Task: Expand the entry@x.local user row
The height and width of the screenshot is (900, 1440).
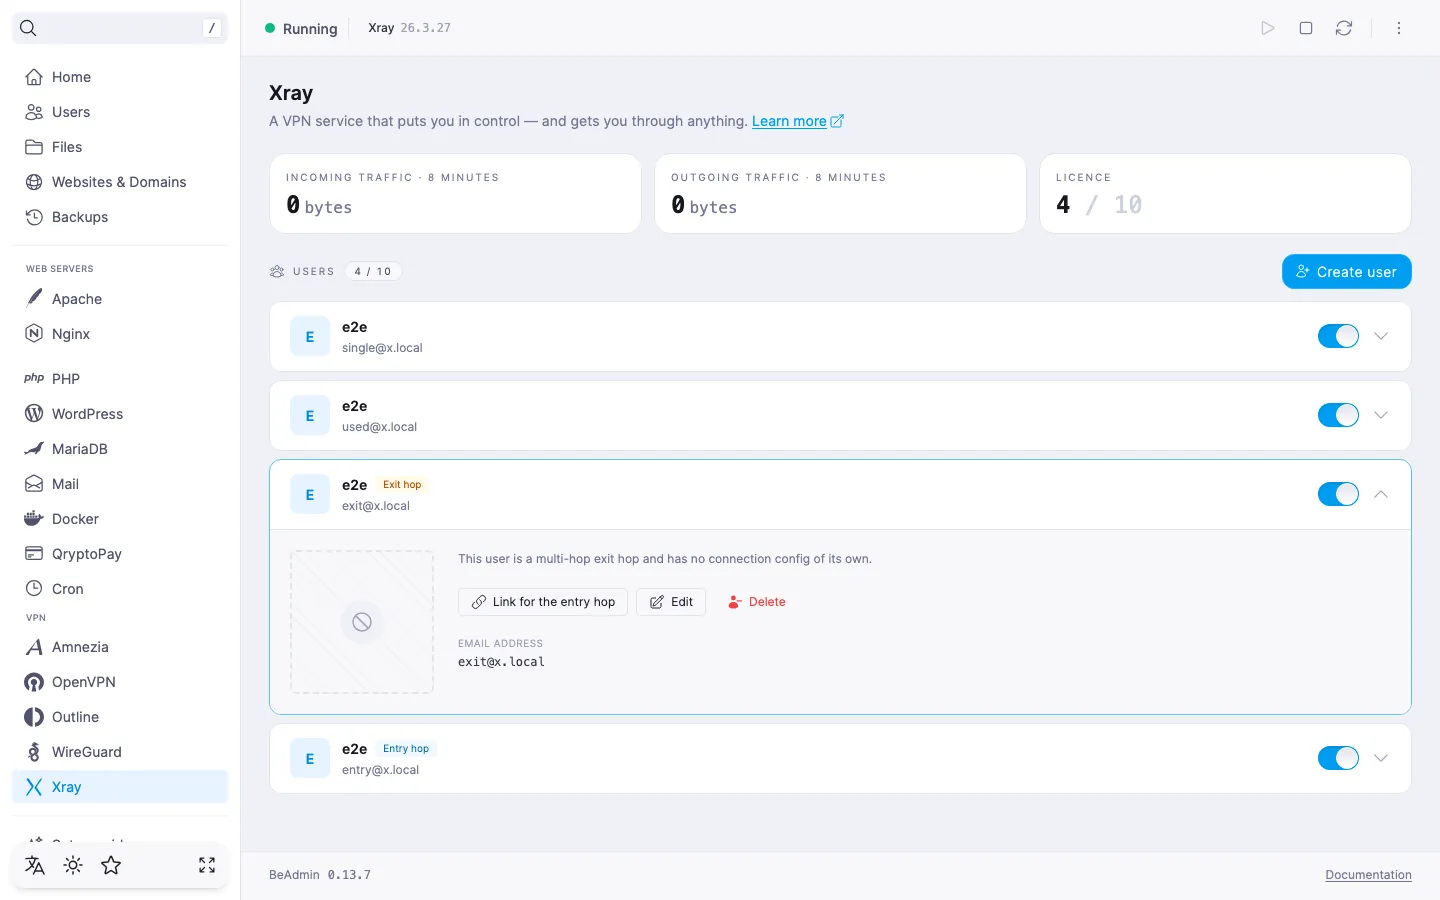Action: coord(1381,758)
